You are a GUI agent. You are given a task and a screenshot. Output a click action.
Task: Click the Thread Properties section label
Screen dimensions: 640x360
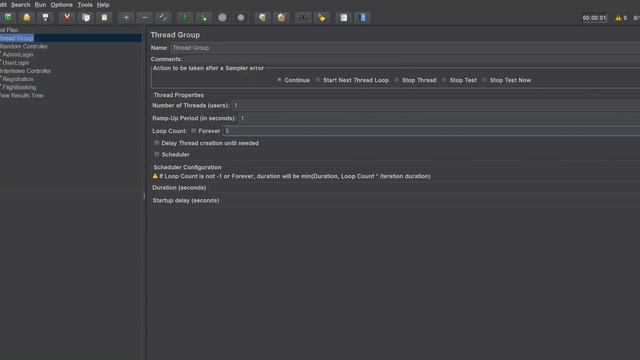click(x=178, y=95)
